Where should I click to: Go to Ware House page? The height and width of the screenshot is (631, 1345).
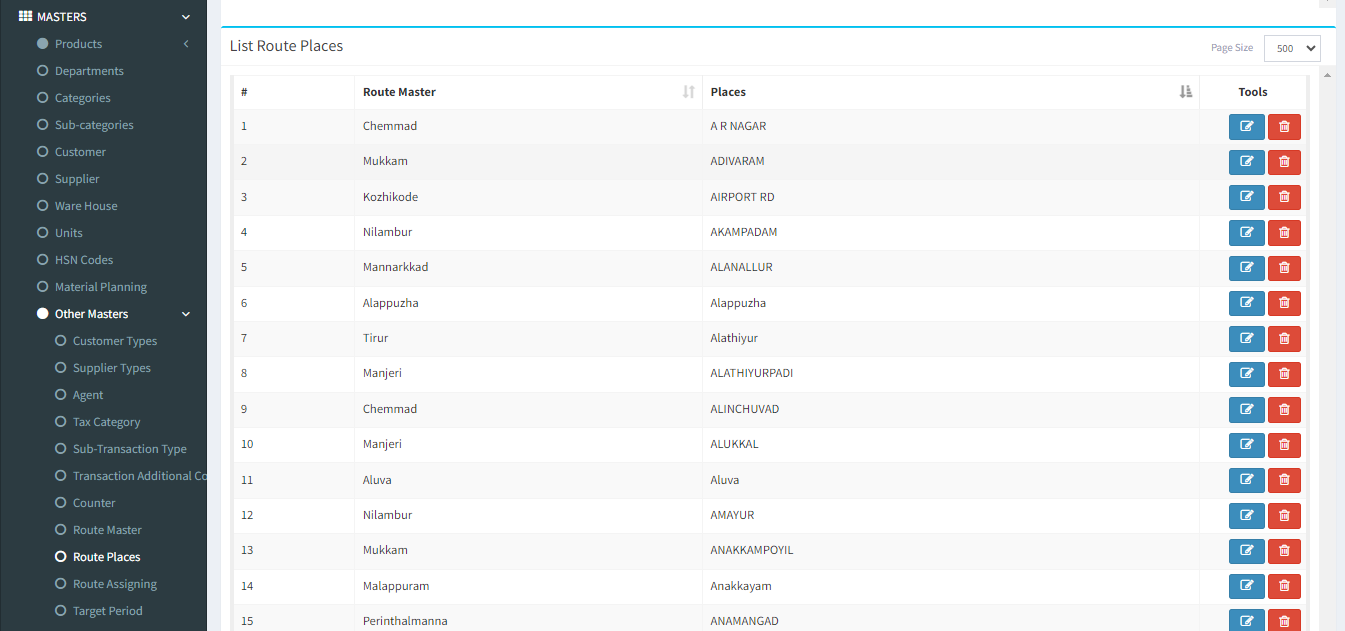click(86, 206)
